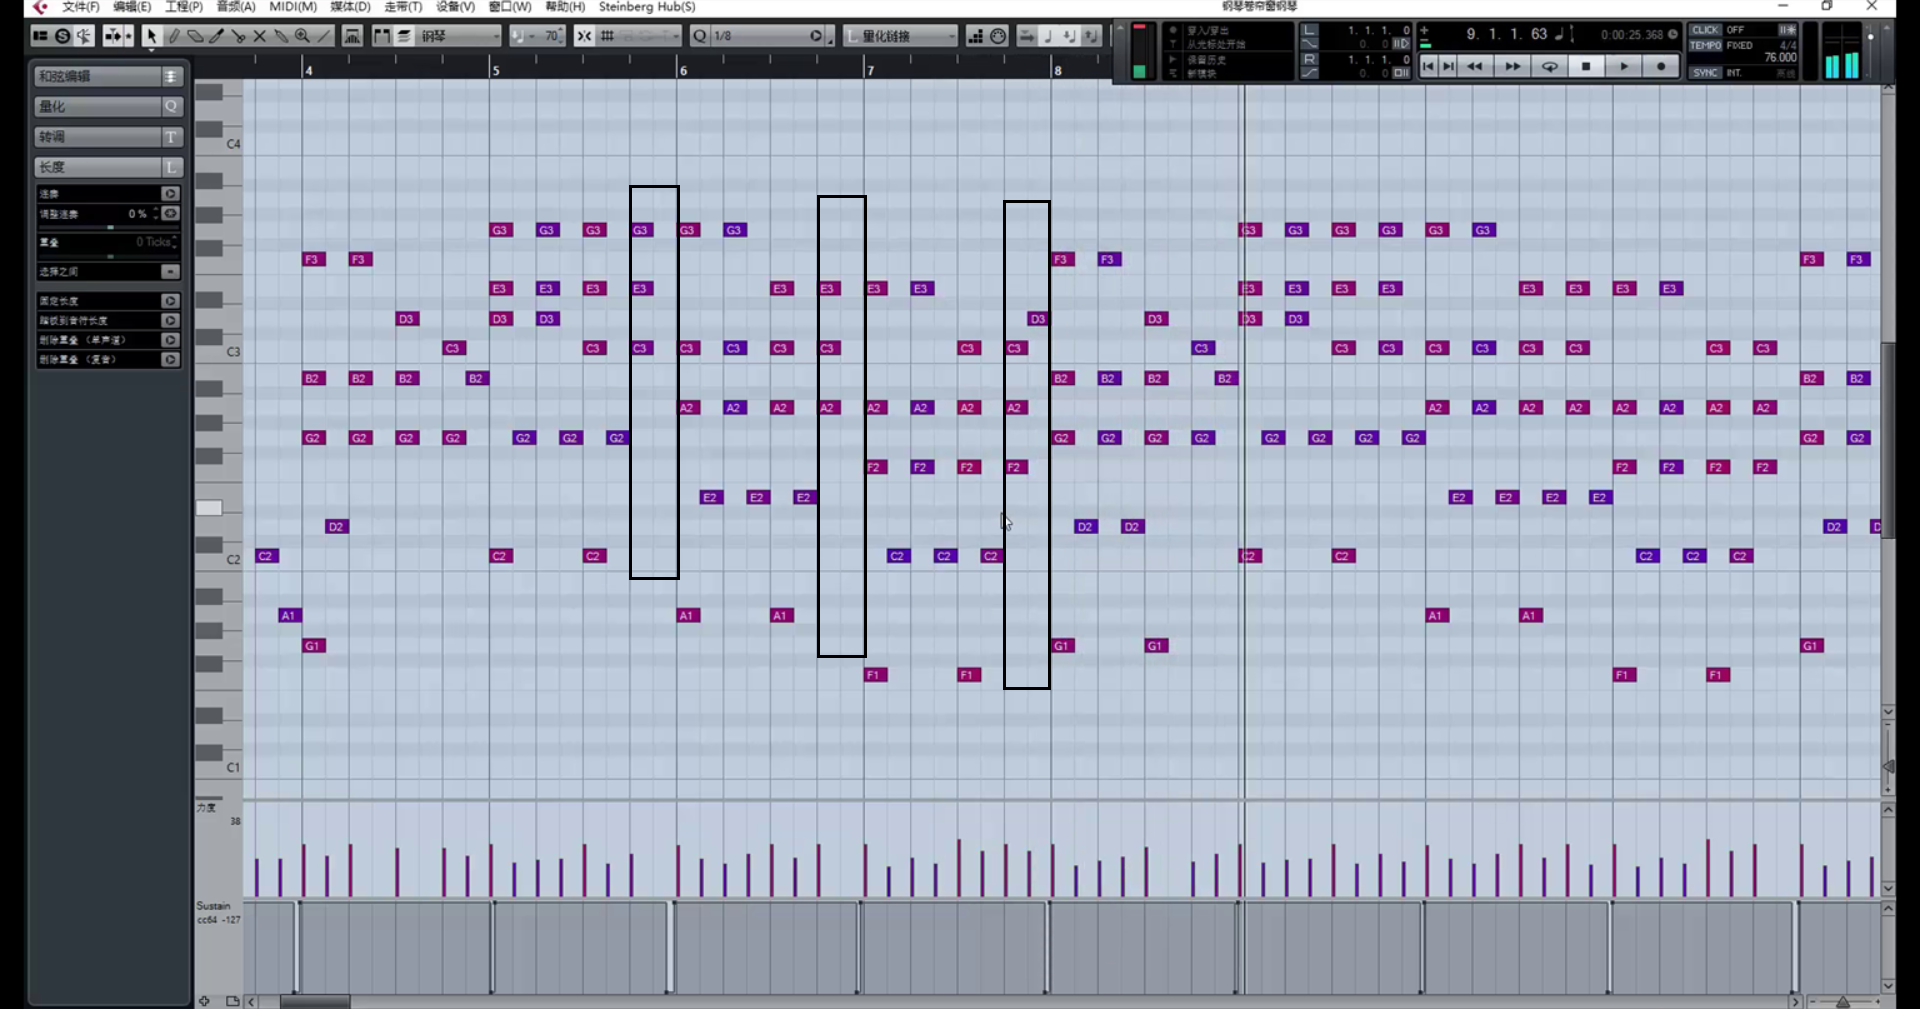This screenshot has width=1920, height=1009.
Task: Click the window layout setup icon
Action: (40, 36)
